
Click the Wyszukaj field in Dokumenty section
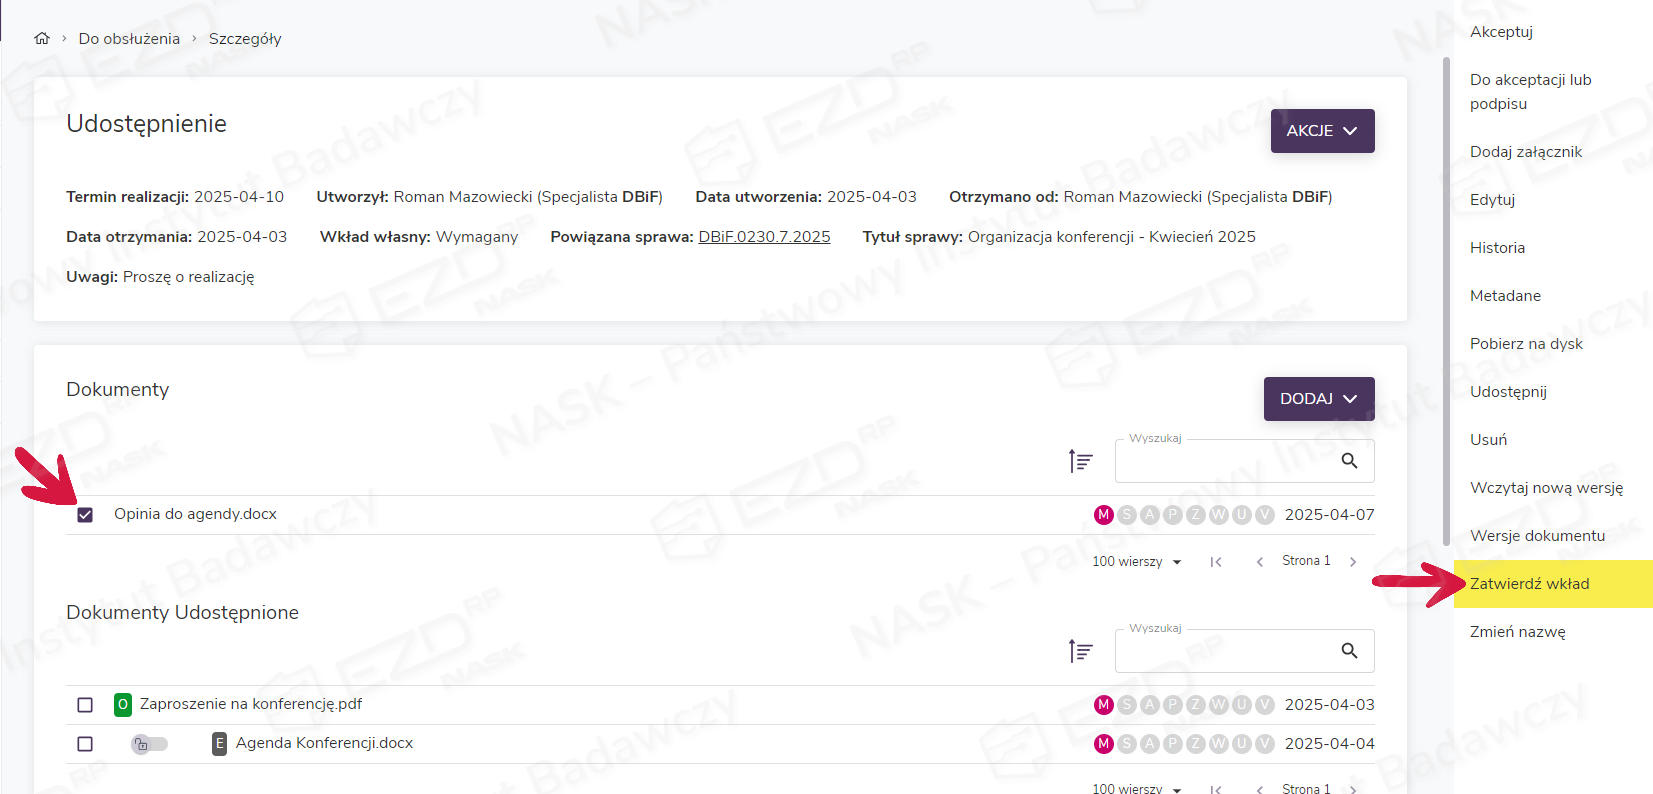coord(1225,461)
